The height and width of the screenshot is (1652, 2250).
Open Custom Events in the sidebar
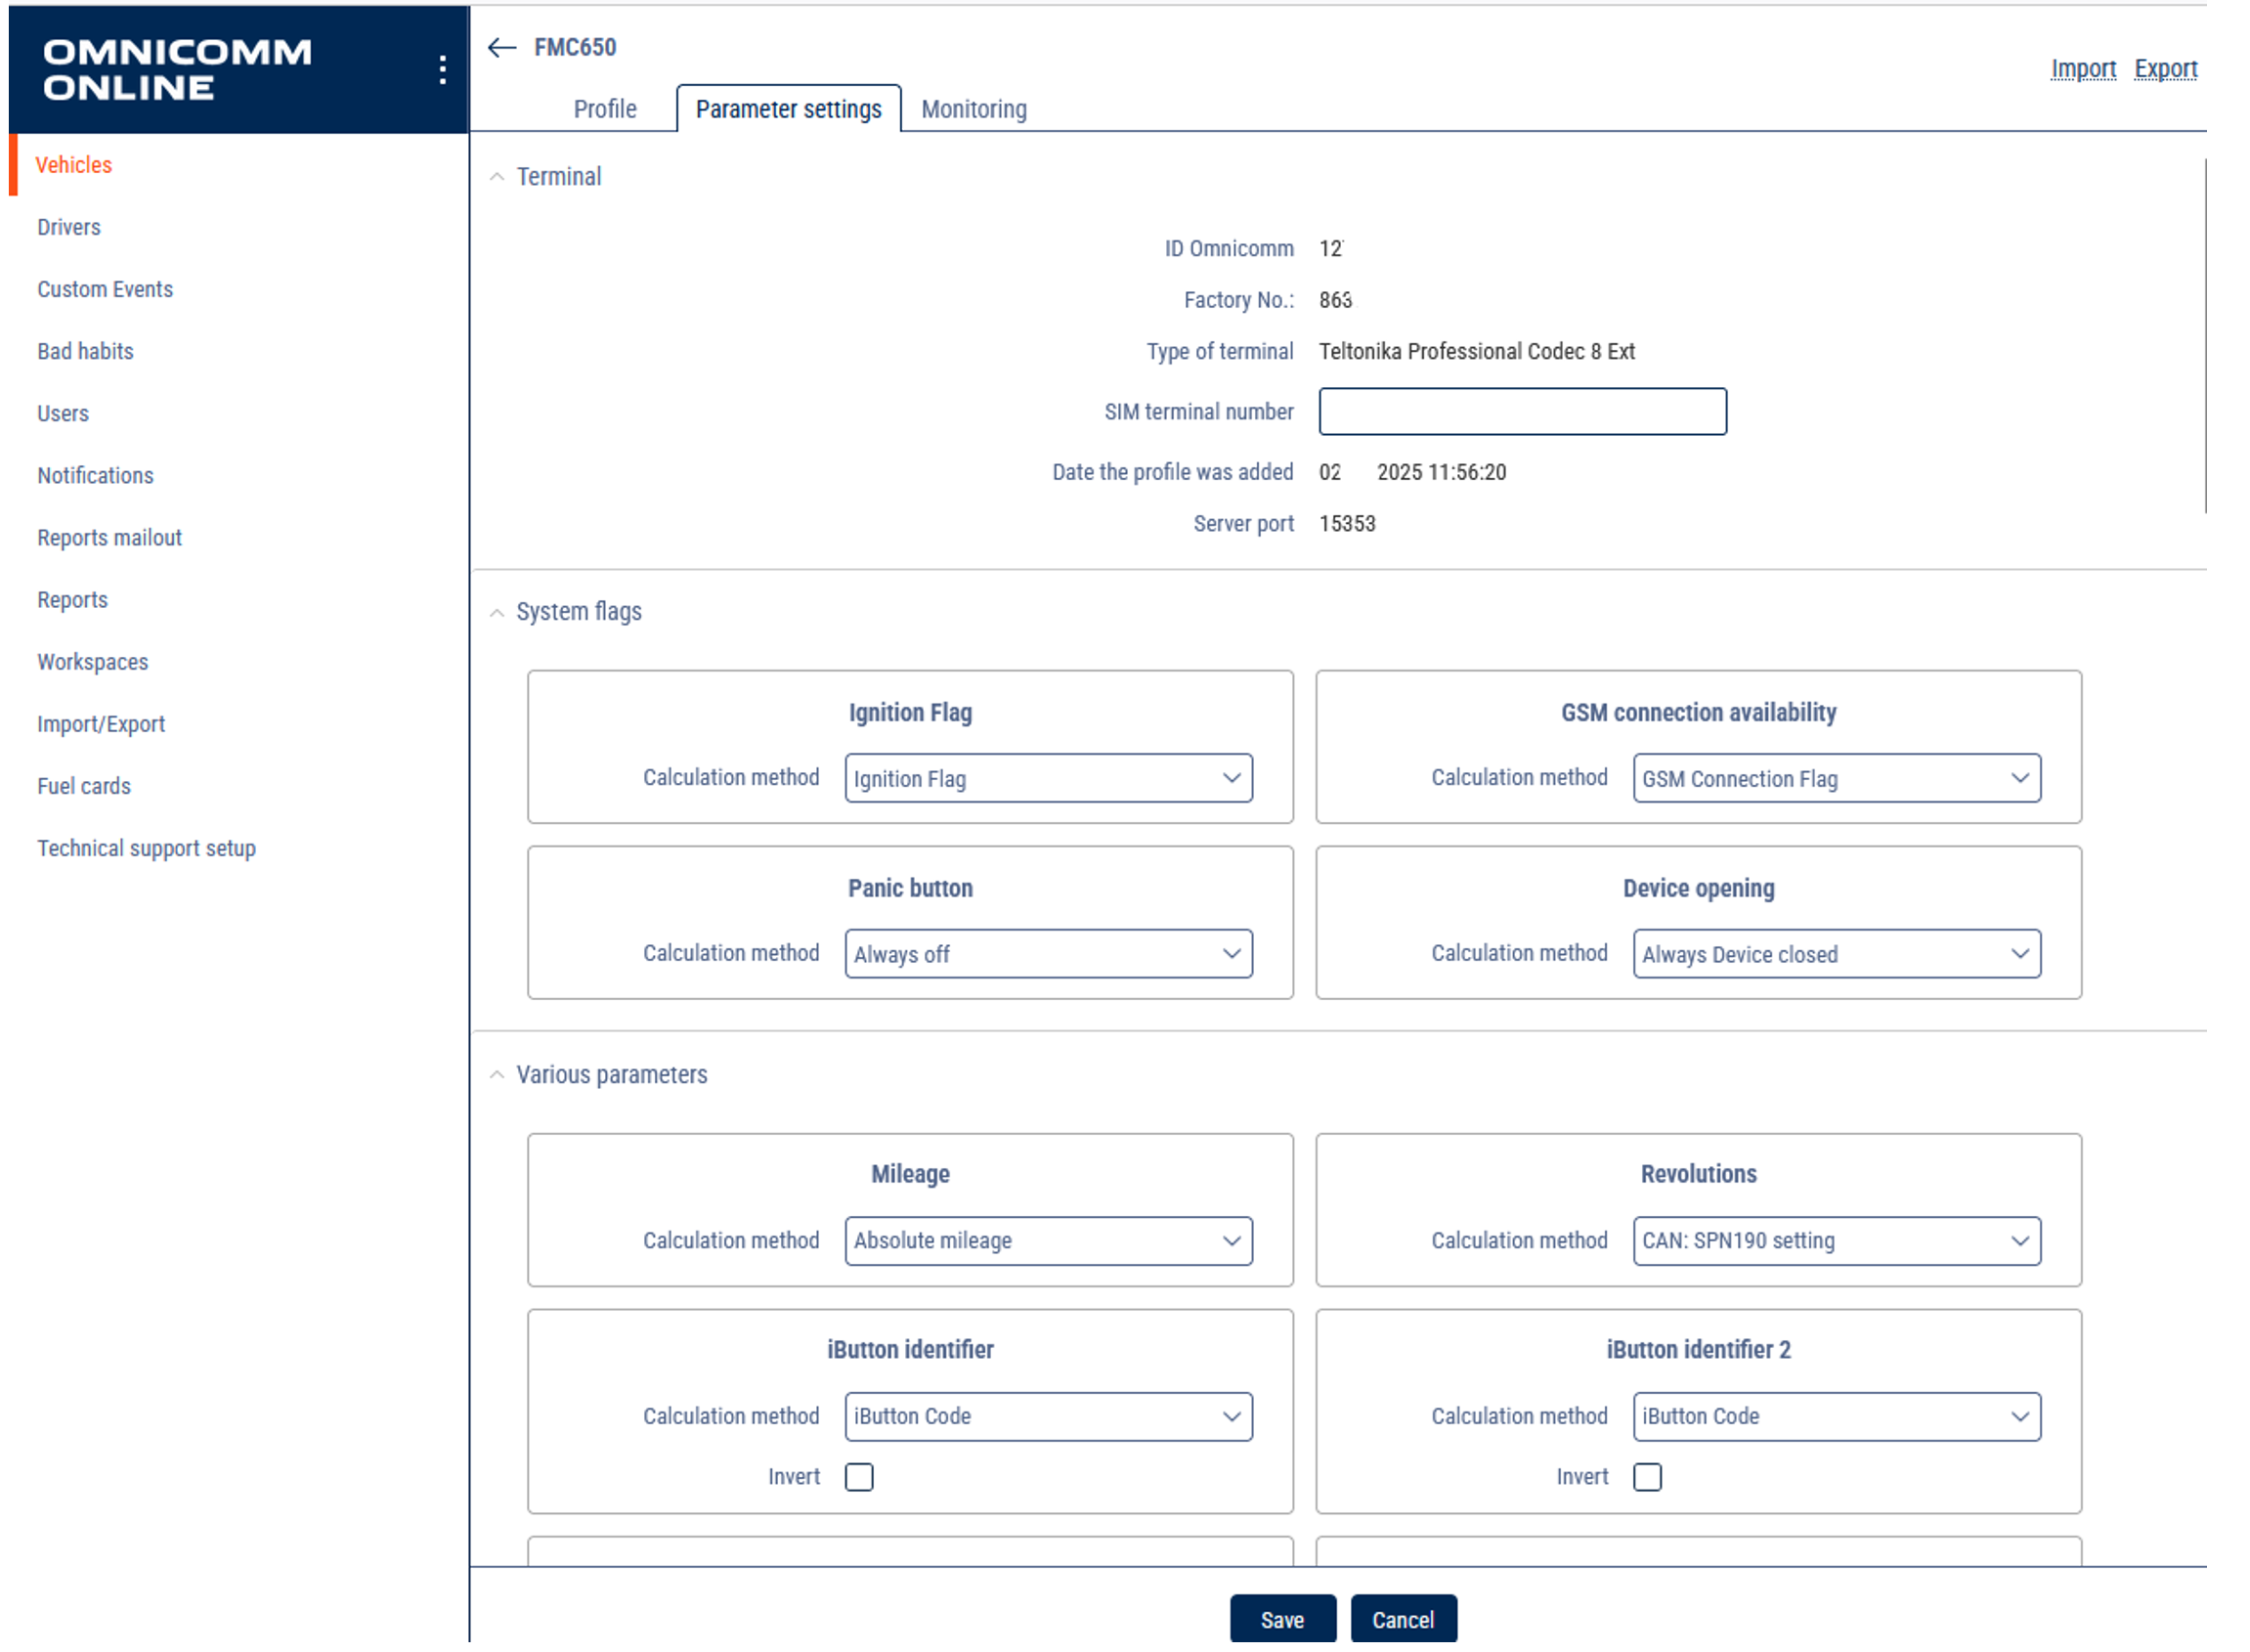pos(105,289)
